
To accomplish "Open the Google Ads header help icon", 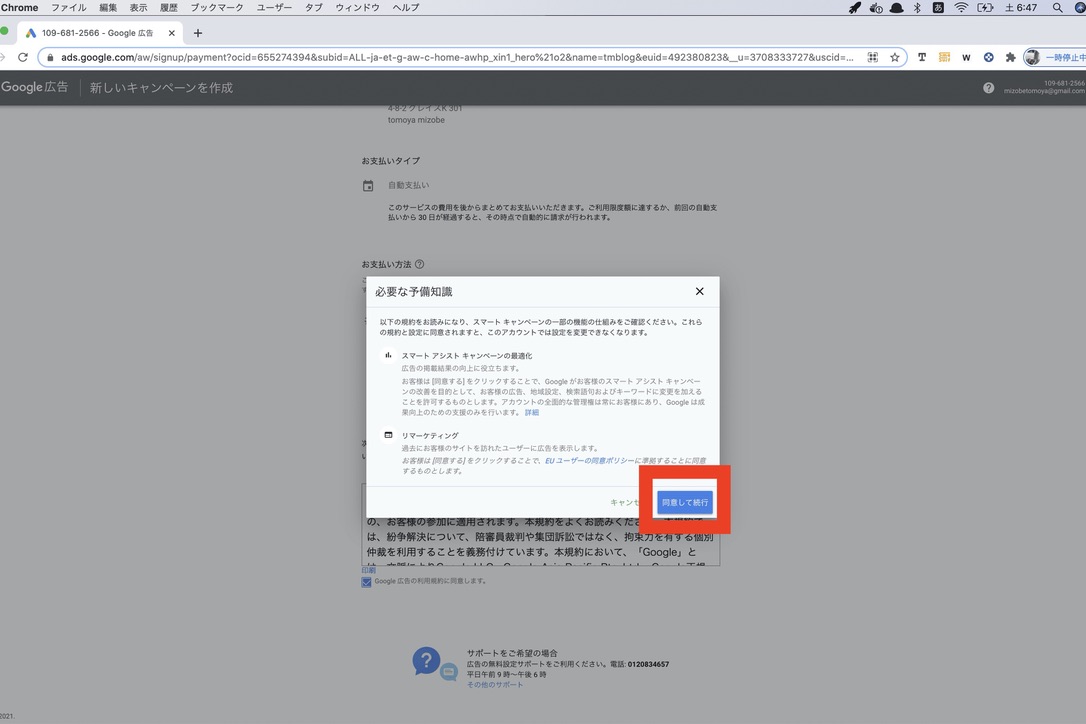I will pyautogui.click(x=988, y=88).
